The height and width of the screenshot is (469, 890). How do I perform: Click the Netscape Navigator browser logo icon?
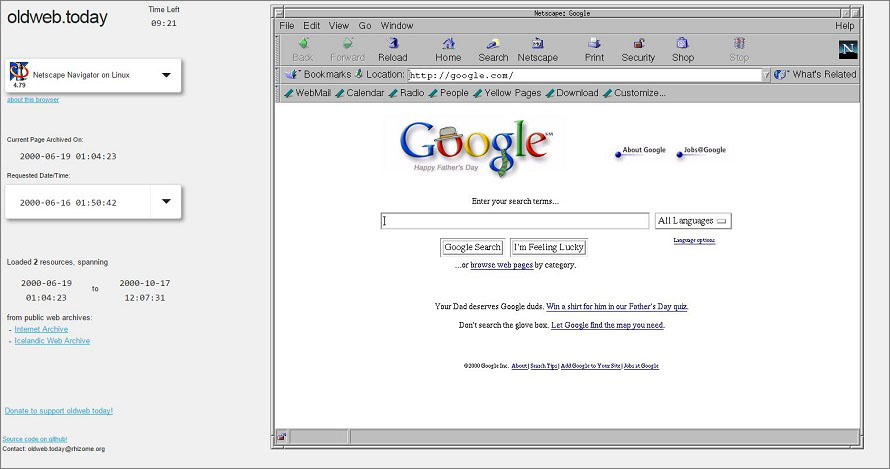(19, 72)
